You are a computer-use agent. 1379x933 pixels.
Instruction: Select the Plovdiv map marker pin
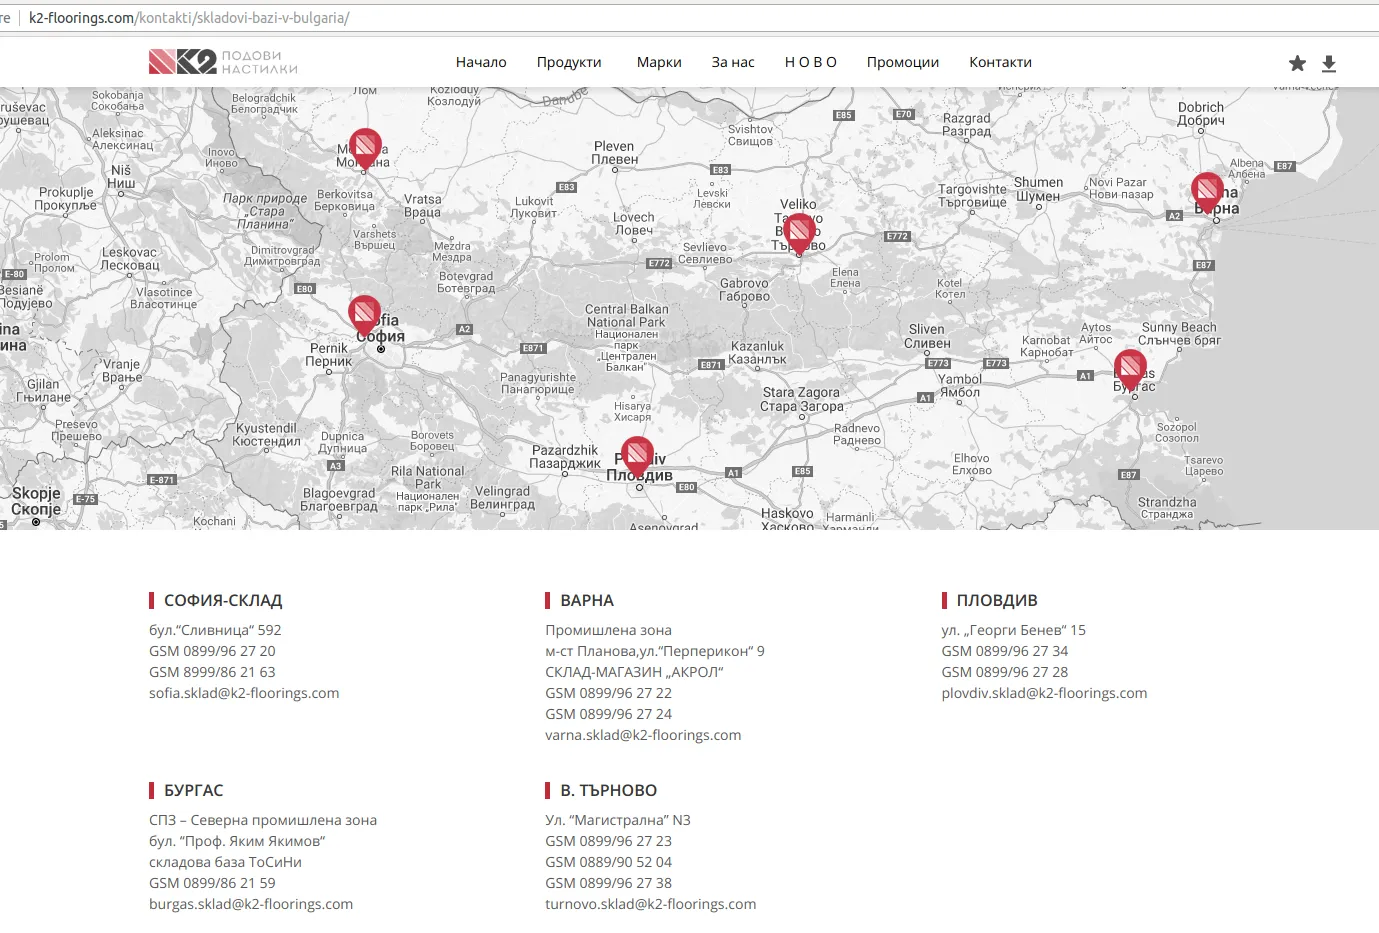point(637,457)
